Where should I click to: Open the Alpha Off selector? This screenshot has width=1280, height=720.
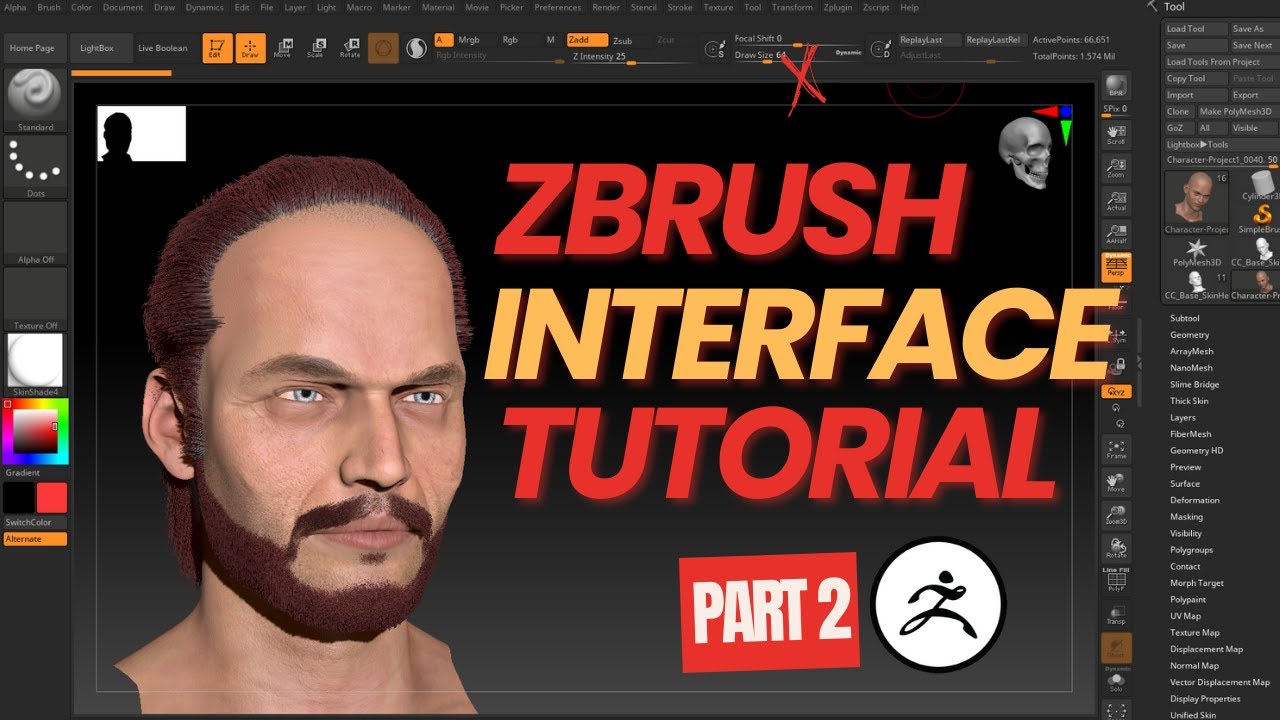pos(35,232)
